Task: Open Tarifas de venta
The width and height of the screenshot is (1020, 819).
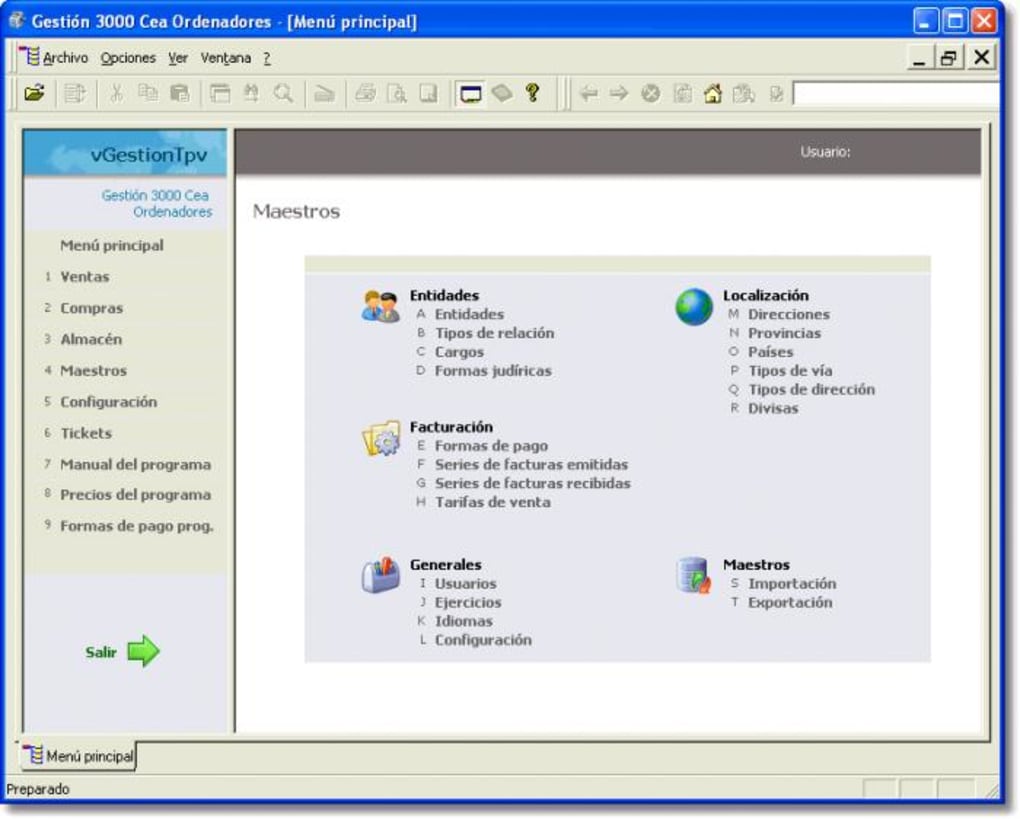Action: [492, 502]
